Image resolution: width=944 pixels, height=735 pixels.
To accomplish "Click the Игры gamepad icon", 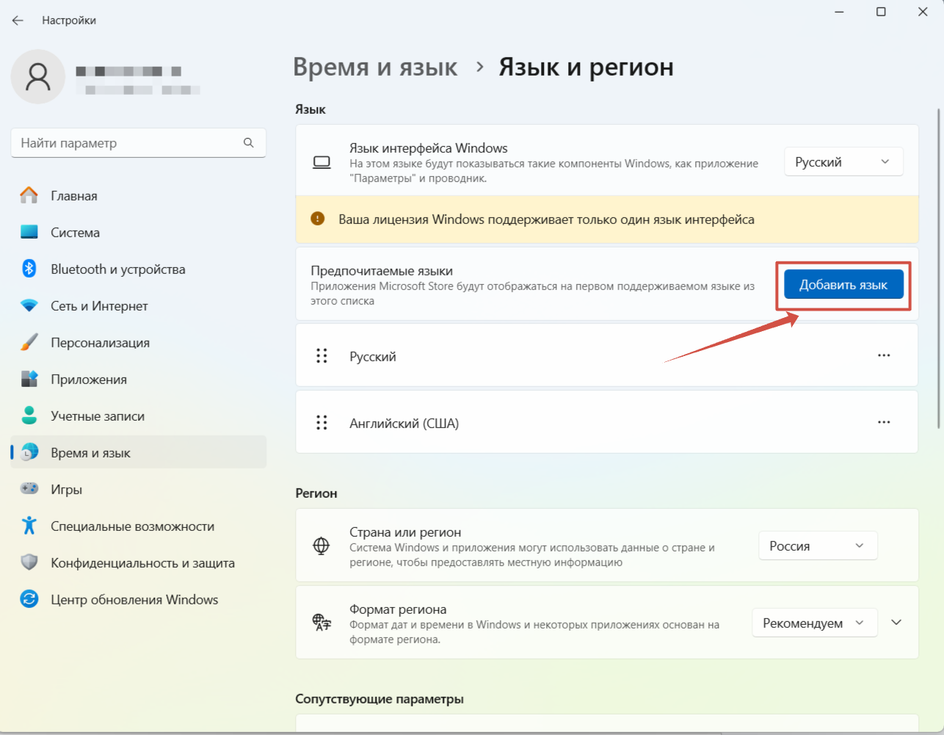I will tap(29, 488).
